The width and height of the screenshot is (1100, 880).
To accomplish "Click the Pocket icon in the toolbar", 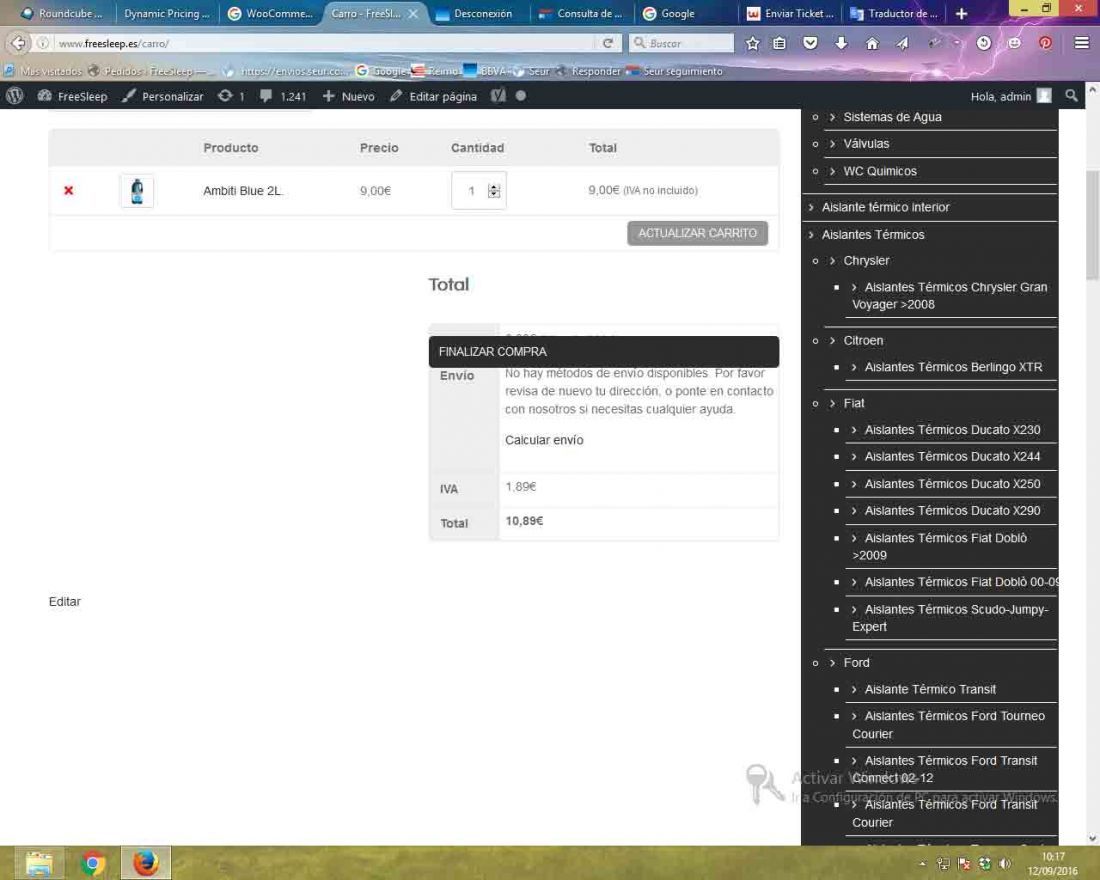I will 810,44.
